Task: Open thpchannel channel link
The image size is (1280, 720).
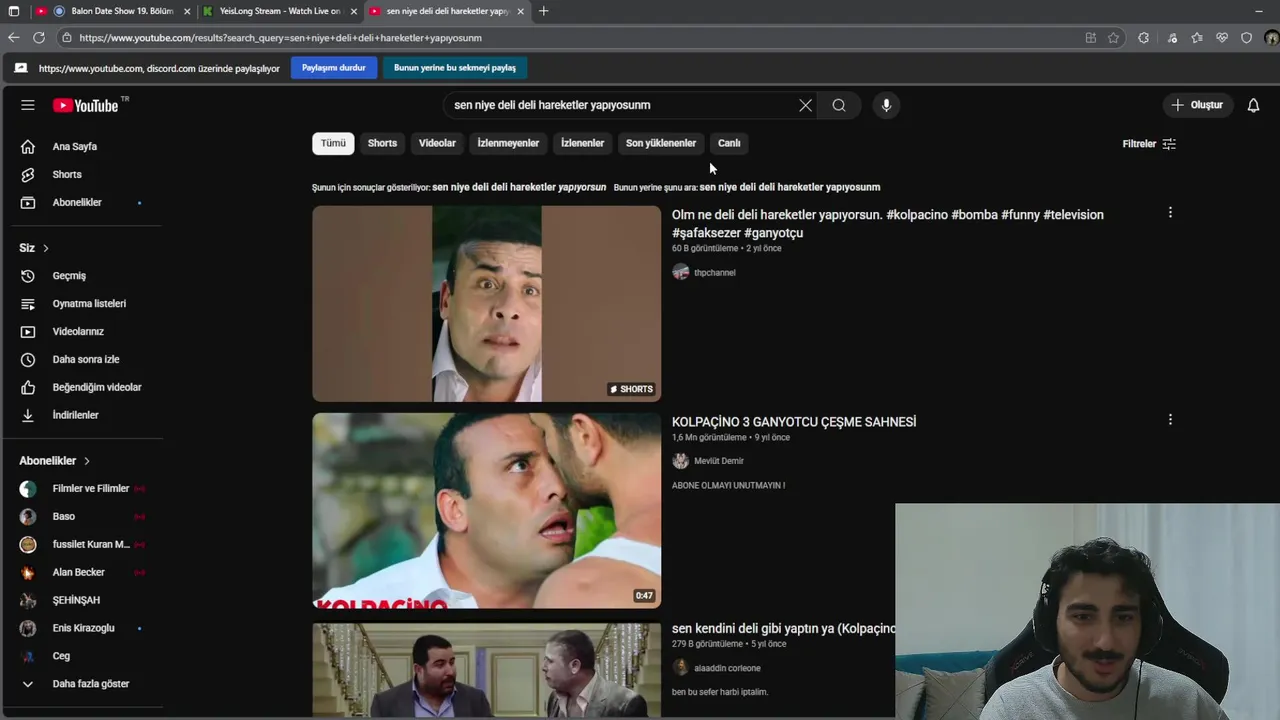Action: click(x=714, y=273)
